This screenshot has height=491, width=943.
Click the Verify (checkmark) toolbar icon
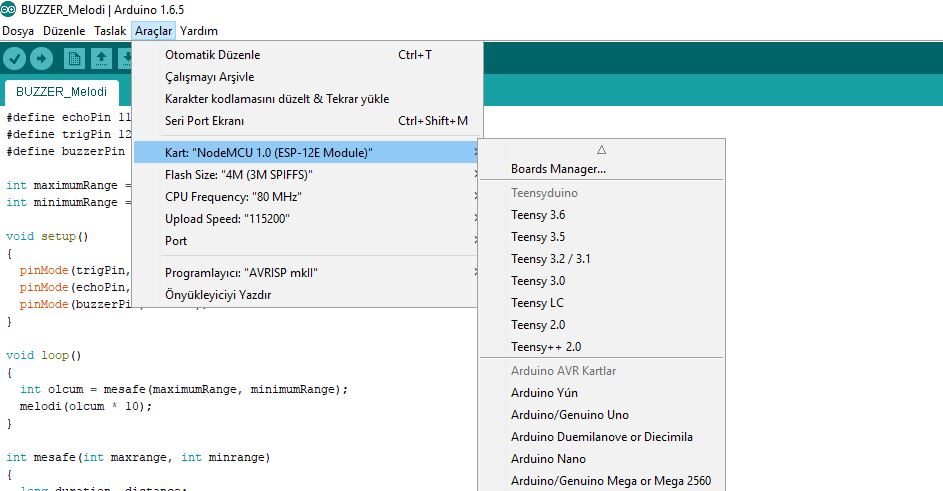click(15, 59)
